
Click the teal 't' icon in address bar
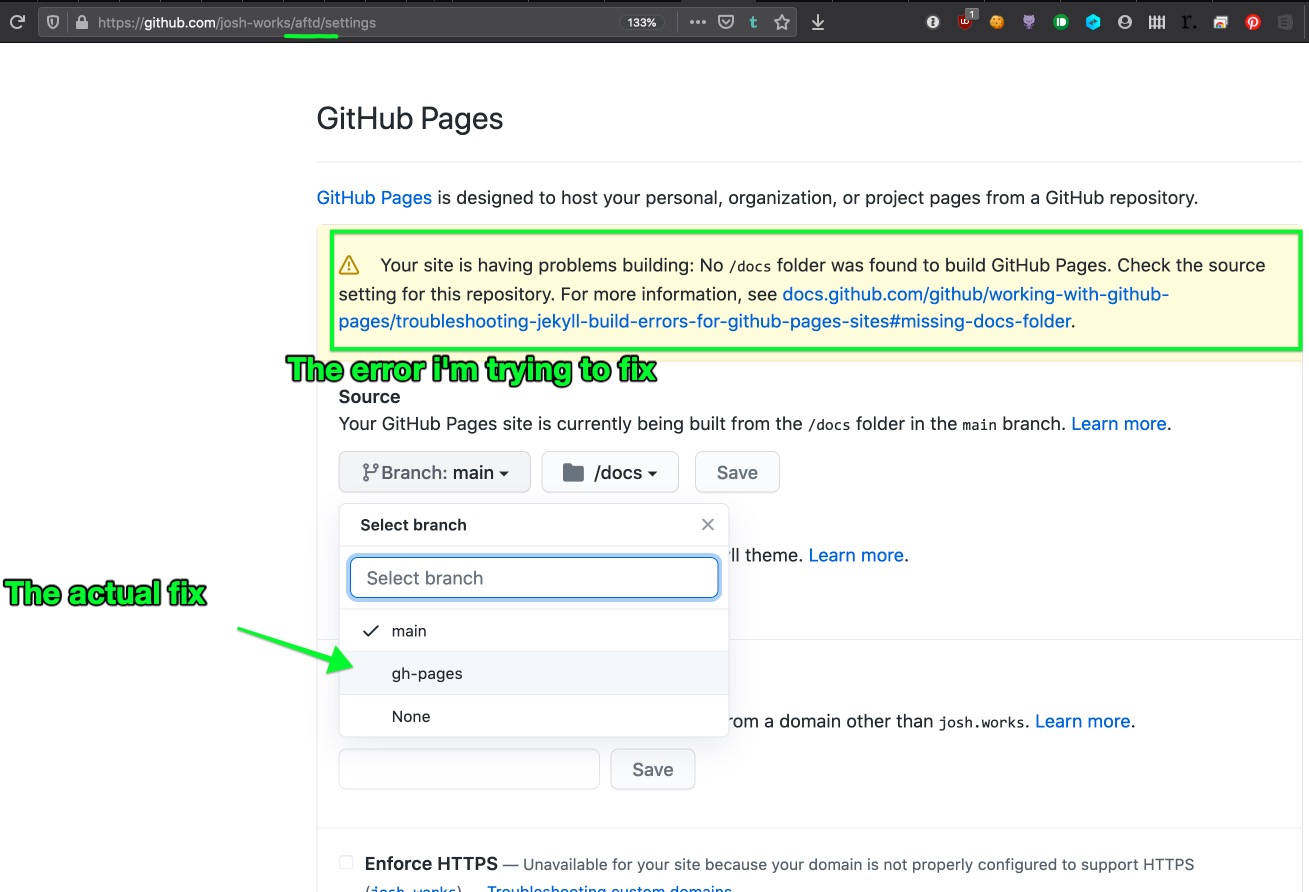[753, 22]
